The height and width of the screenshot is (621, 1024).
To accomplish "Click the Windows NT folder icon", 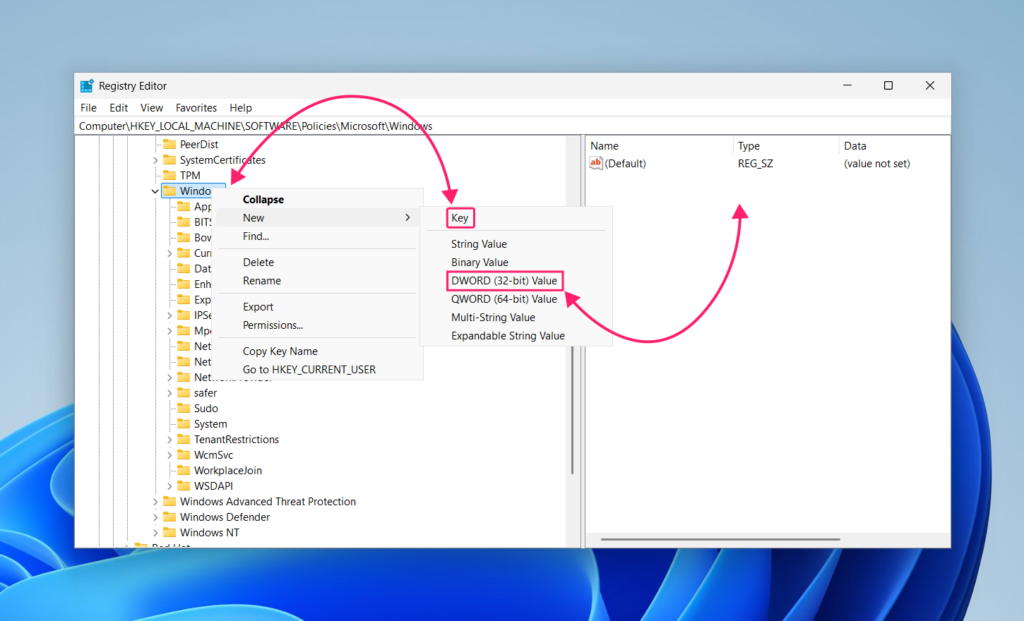I will pos(170,532).
